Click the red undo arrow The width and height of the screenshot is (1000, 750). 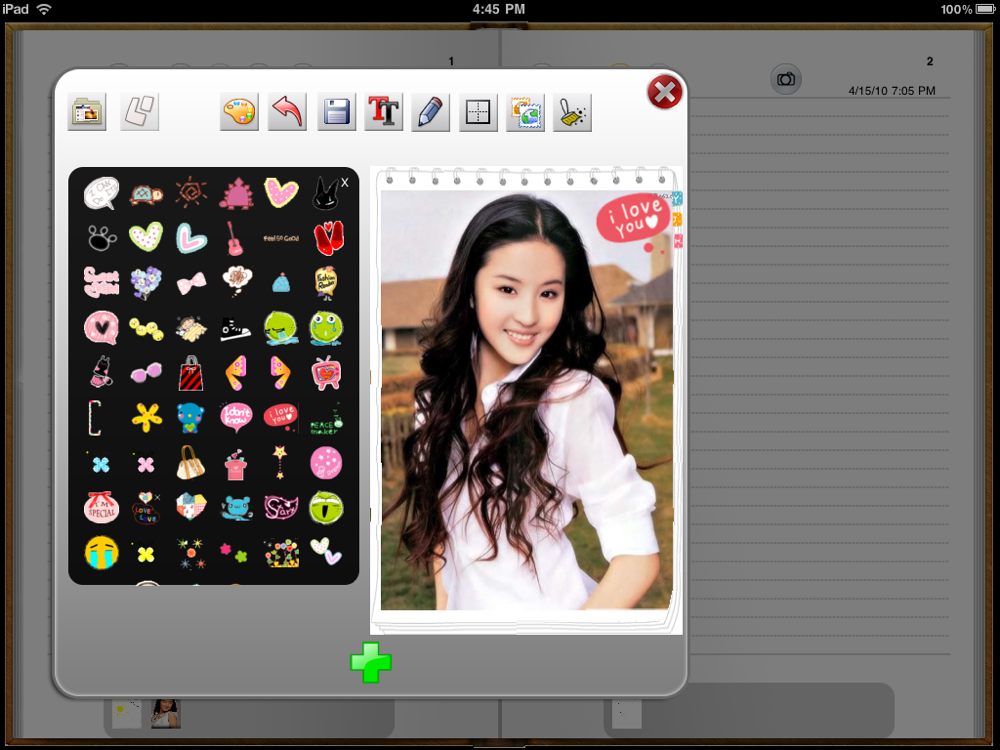pos(287,112)
